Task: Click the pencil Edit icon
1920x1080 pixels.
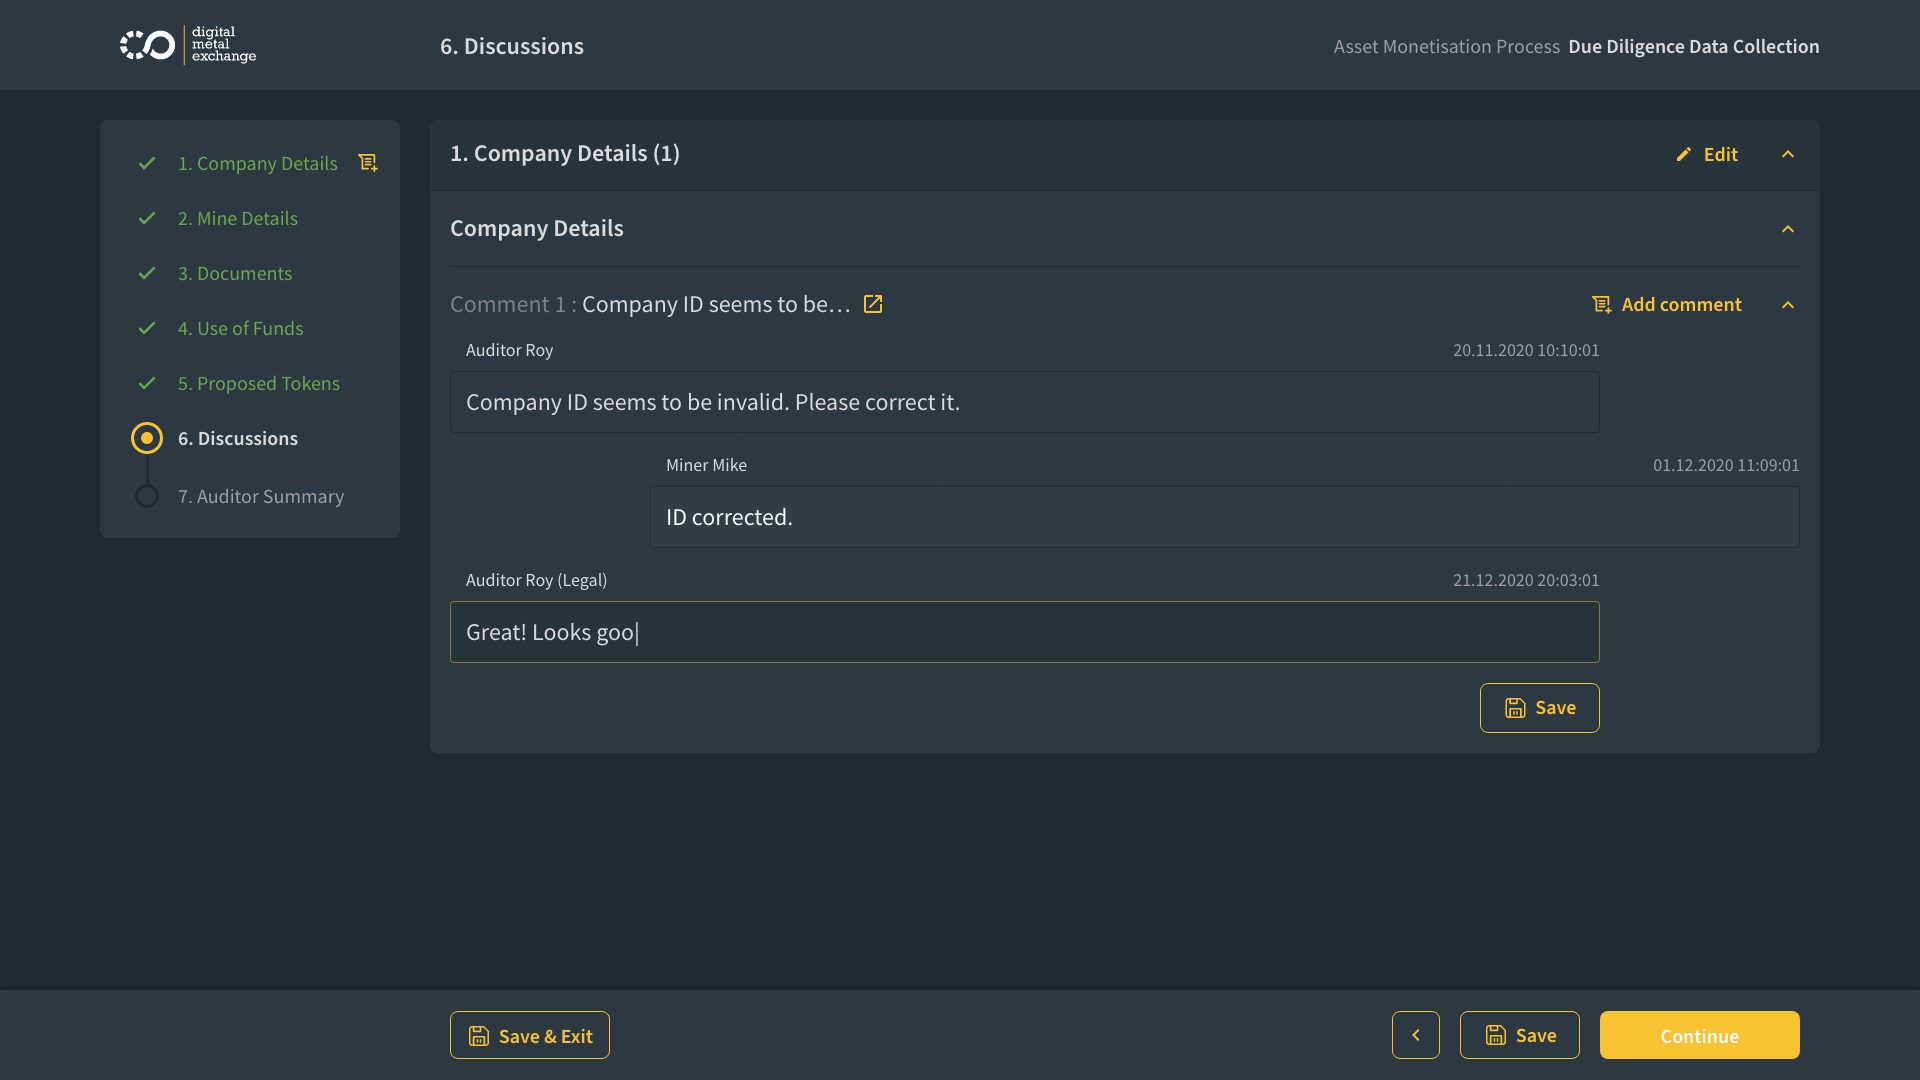Action: (1684, 154)
